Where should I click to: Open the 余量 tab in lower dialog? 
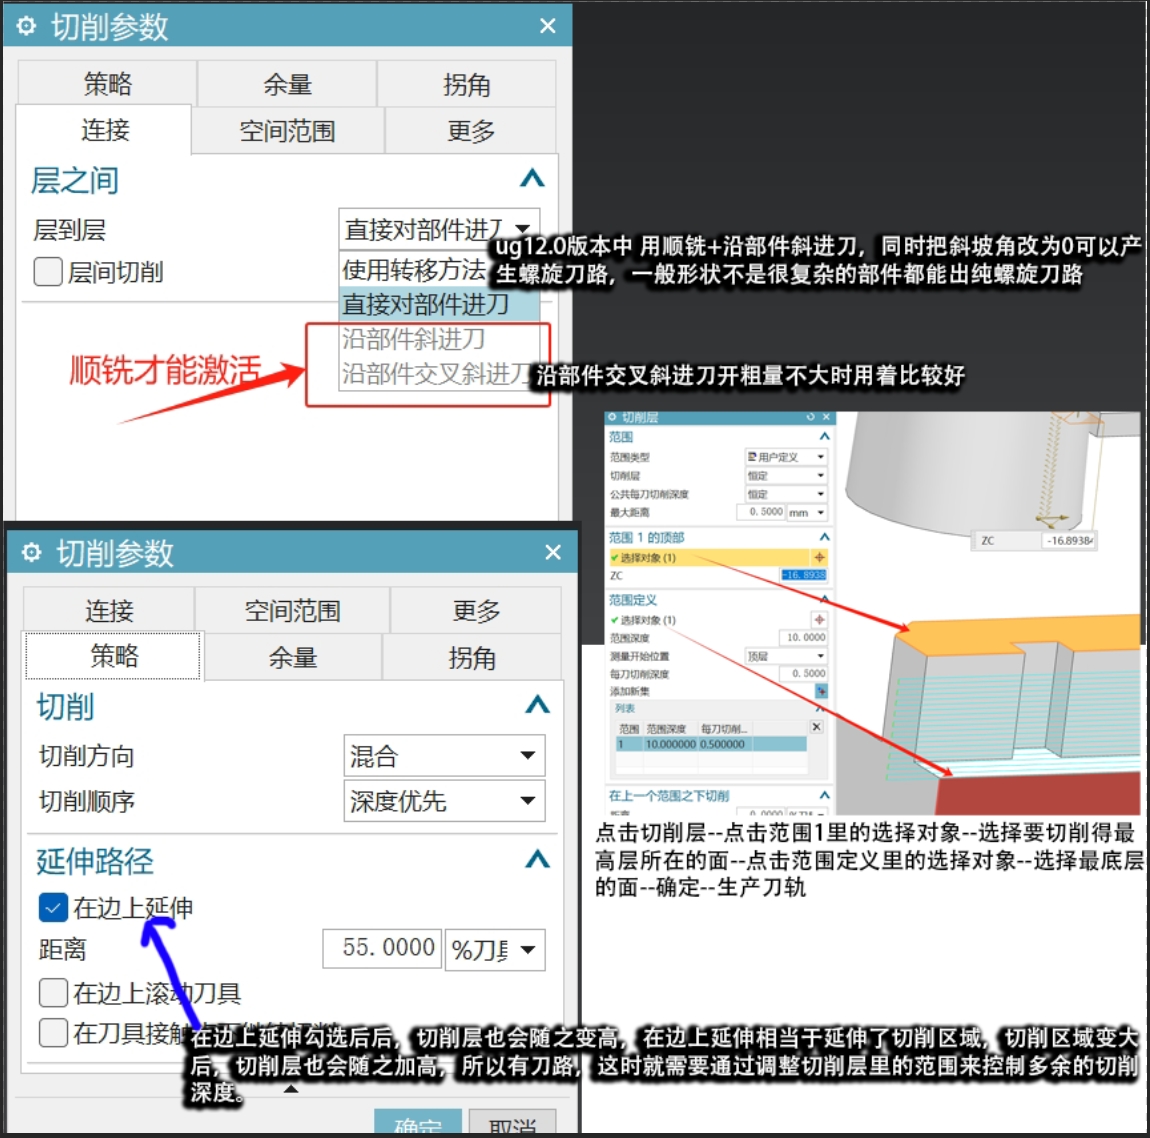[x=292, y=657]
